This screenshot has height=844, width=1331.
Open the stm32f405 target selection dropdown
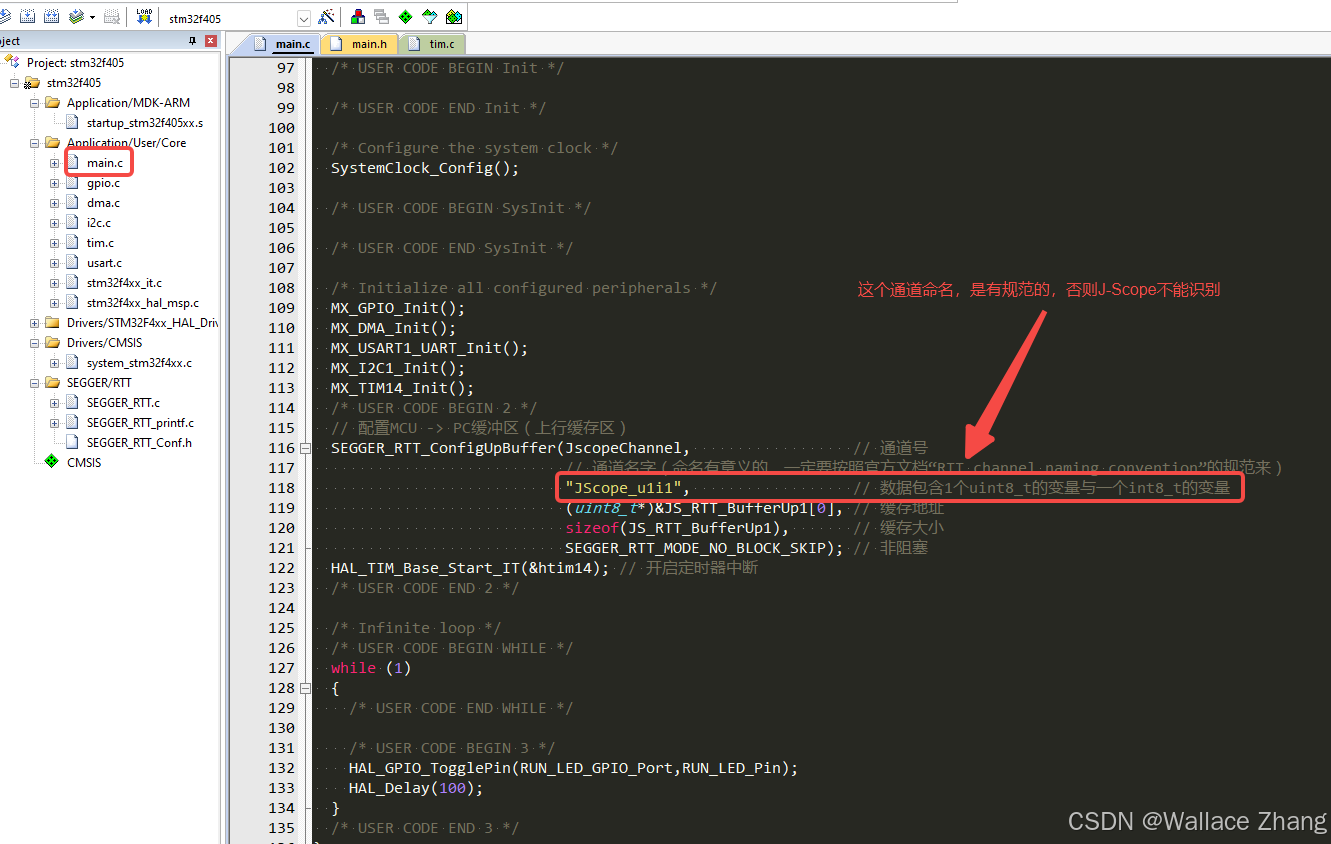pyautogui.click(x=304, y=19)
